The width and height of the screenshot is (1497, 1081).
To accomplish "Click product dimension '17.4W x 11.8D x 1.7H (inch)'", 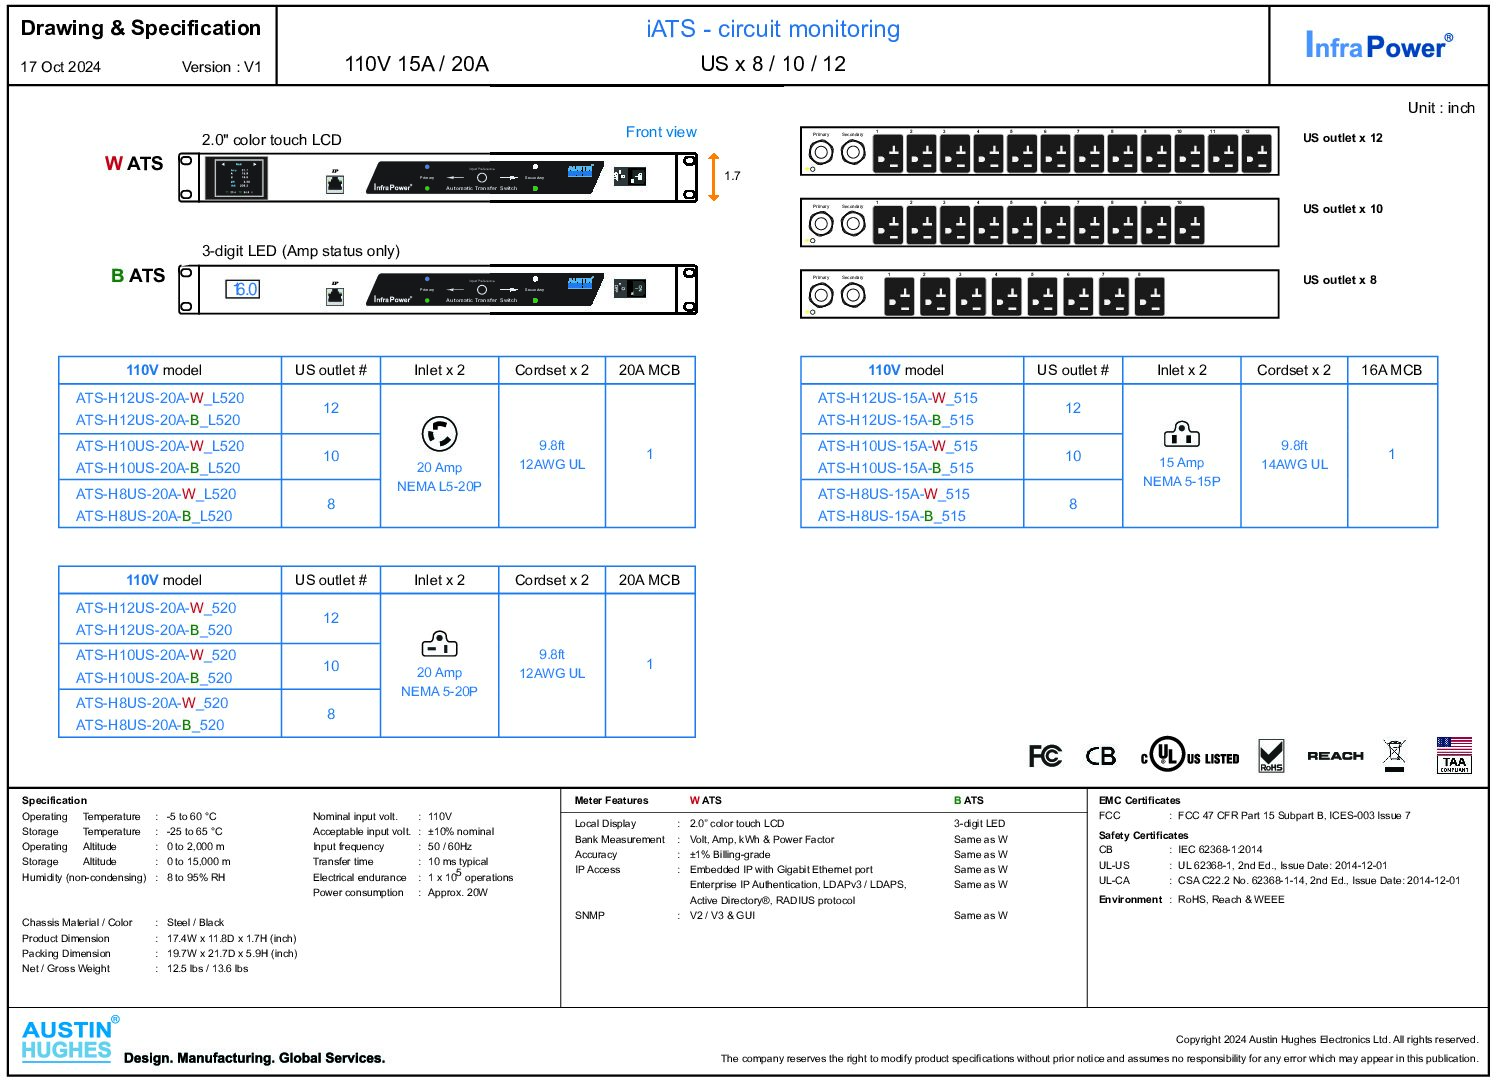I will coord(232,939).
